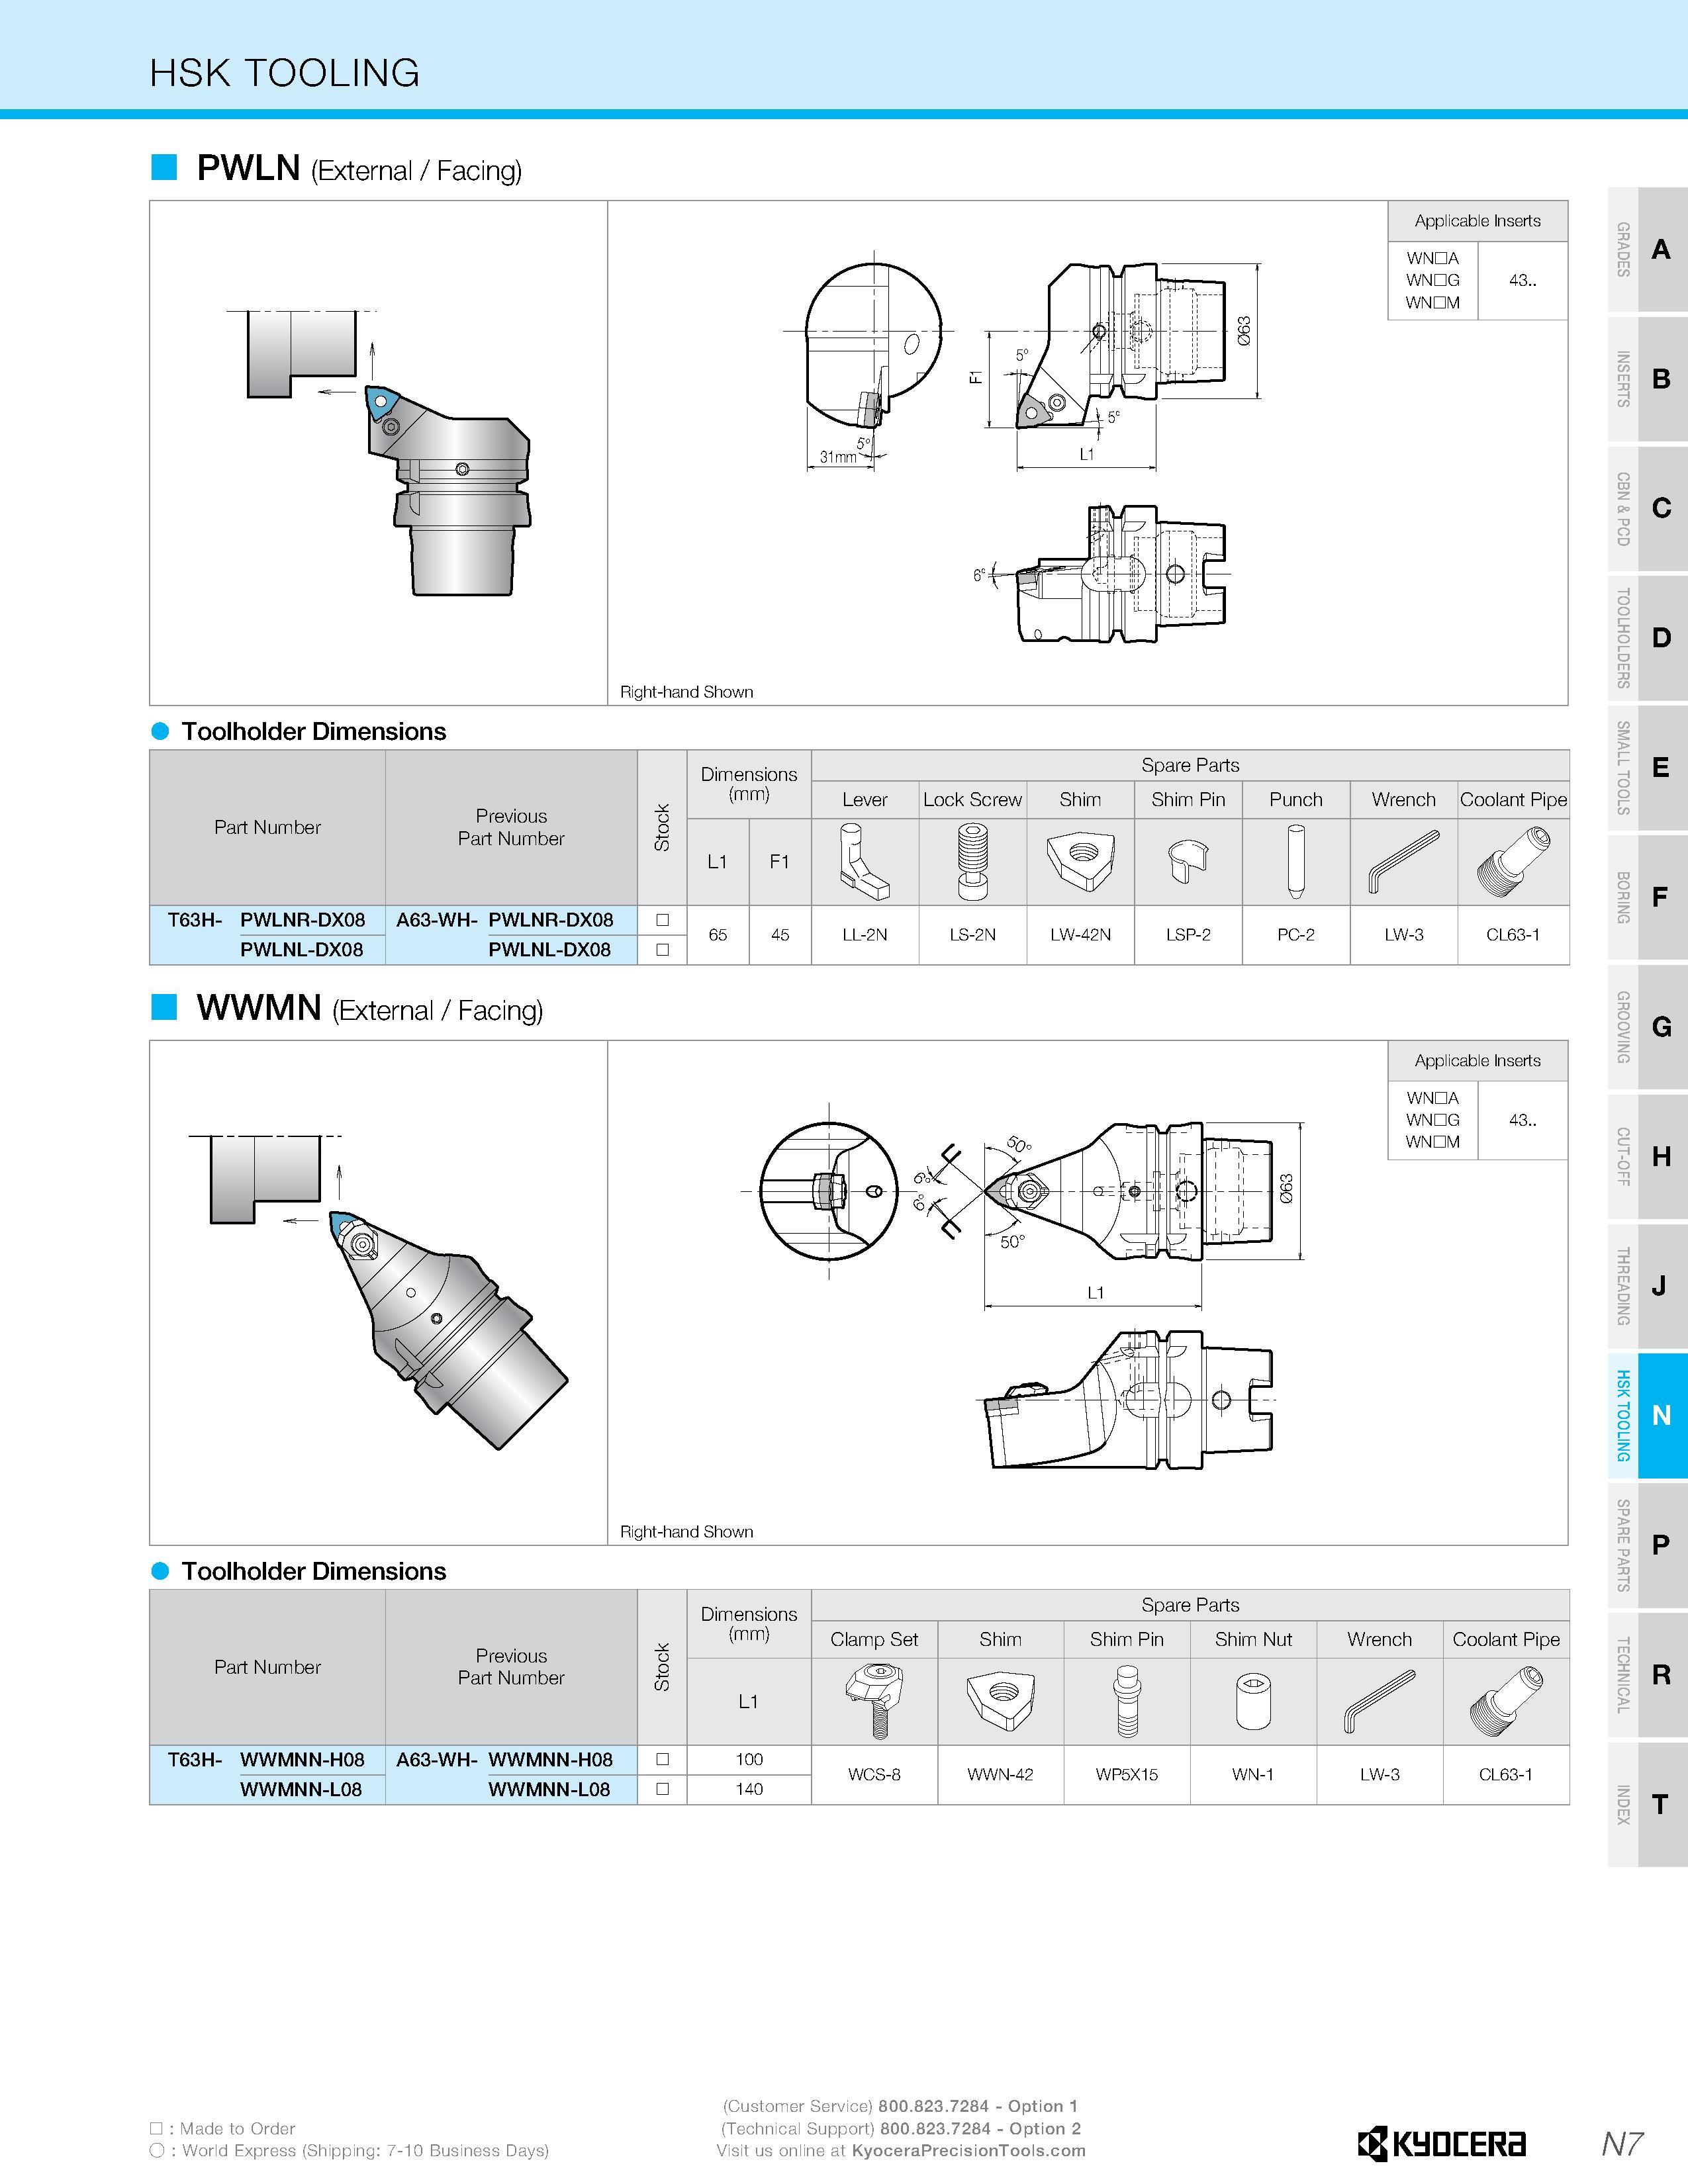Open the G Grooving section tab
Screen dimensions: 1688x2184
click(1647, 1026)
